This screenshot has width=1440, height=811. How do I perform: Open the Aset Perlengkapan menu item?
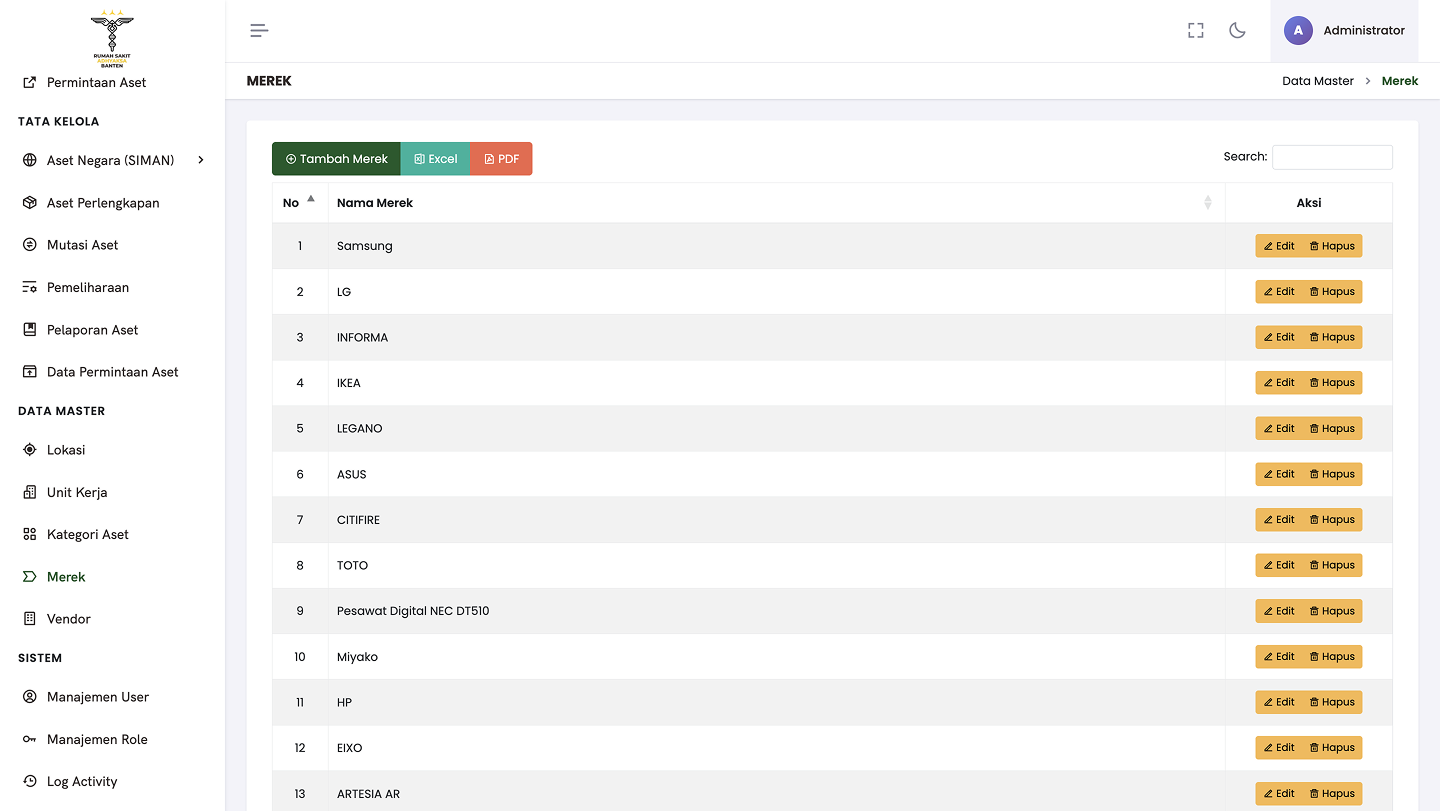tap(103, 203)
